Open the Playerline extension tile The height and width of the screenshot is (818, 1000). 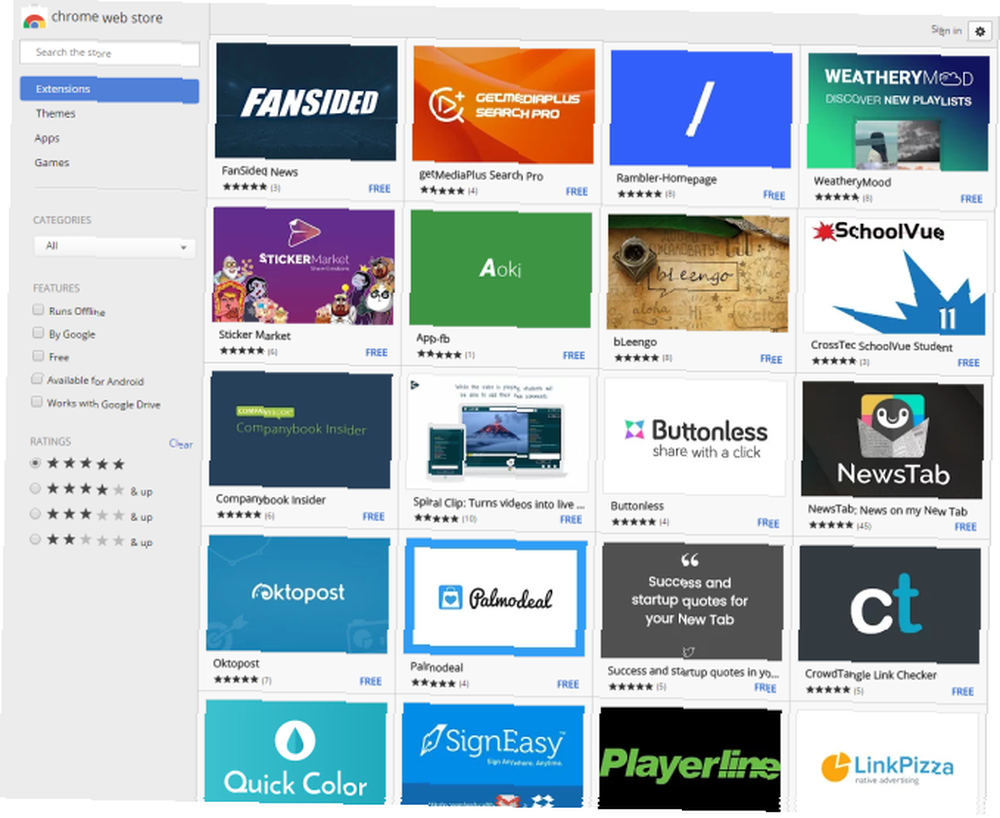click(689, 759)
